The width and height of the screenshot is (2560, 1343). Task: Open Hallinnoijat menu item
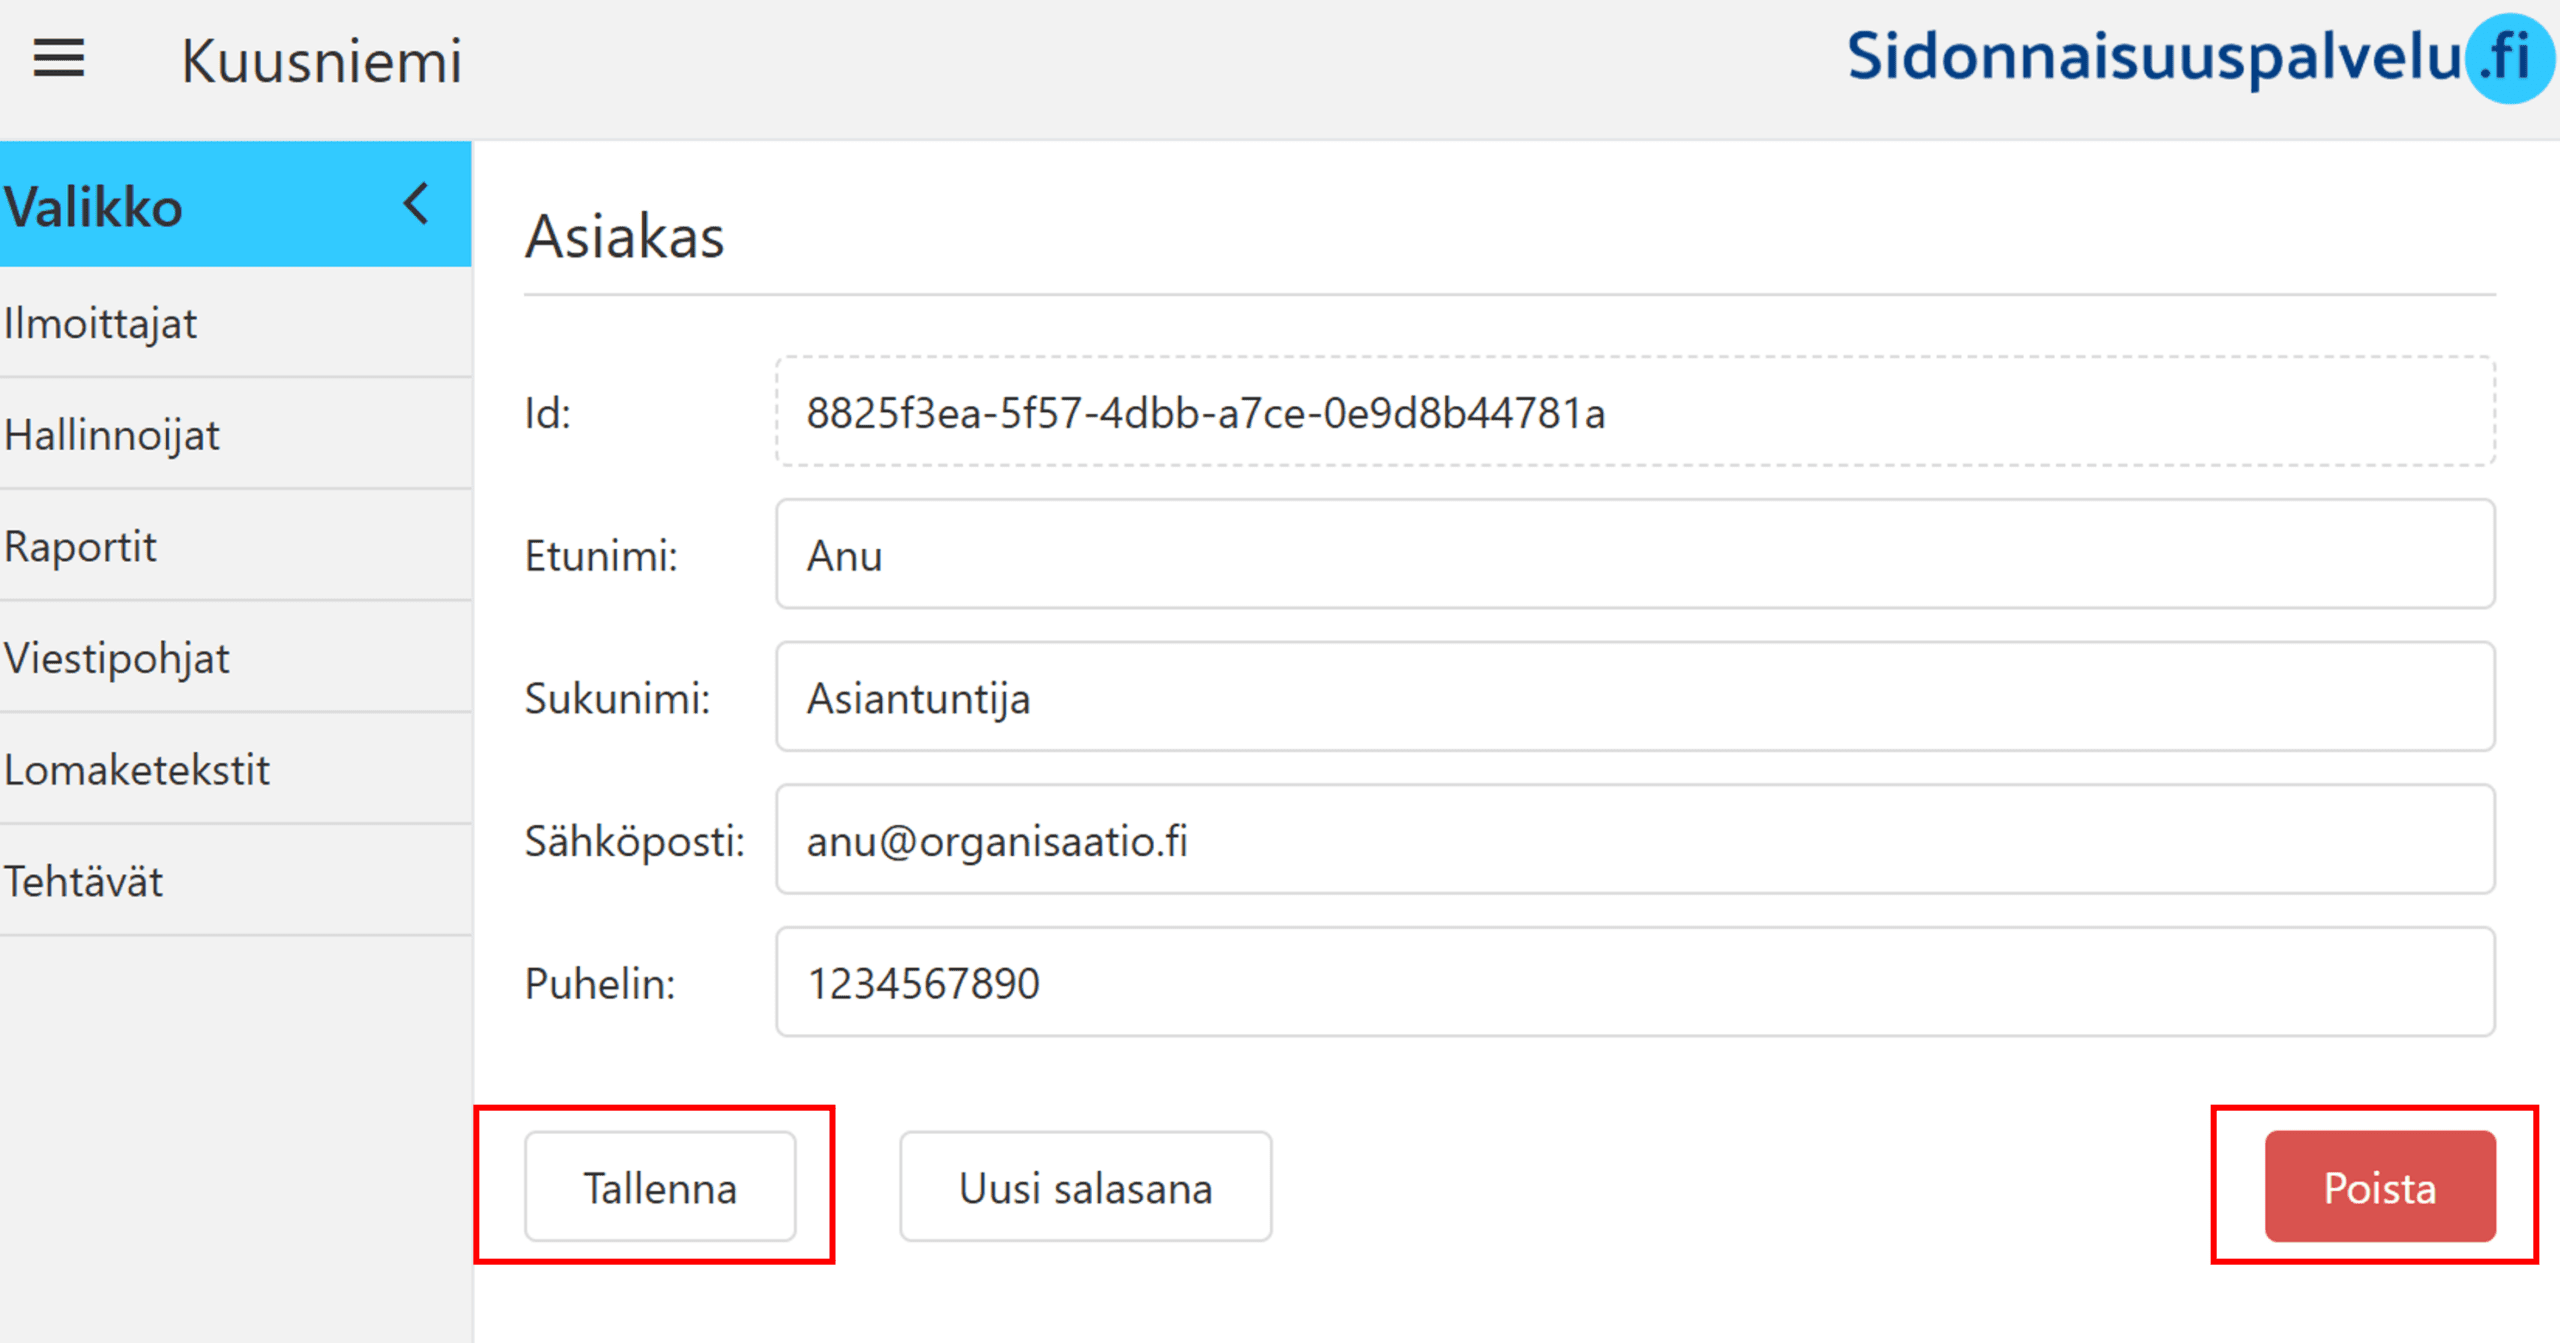[x=112, y=436]
